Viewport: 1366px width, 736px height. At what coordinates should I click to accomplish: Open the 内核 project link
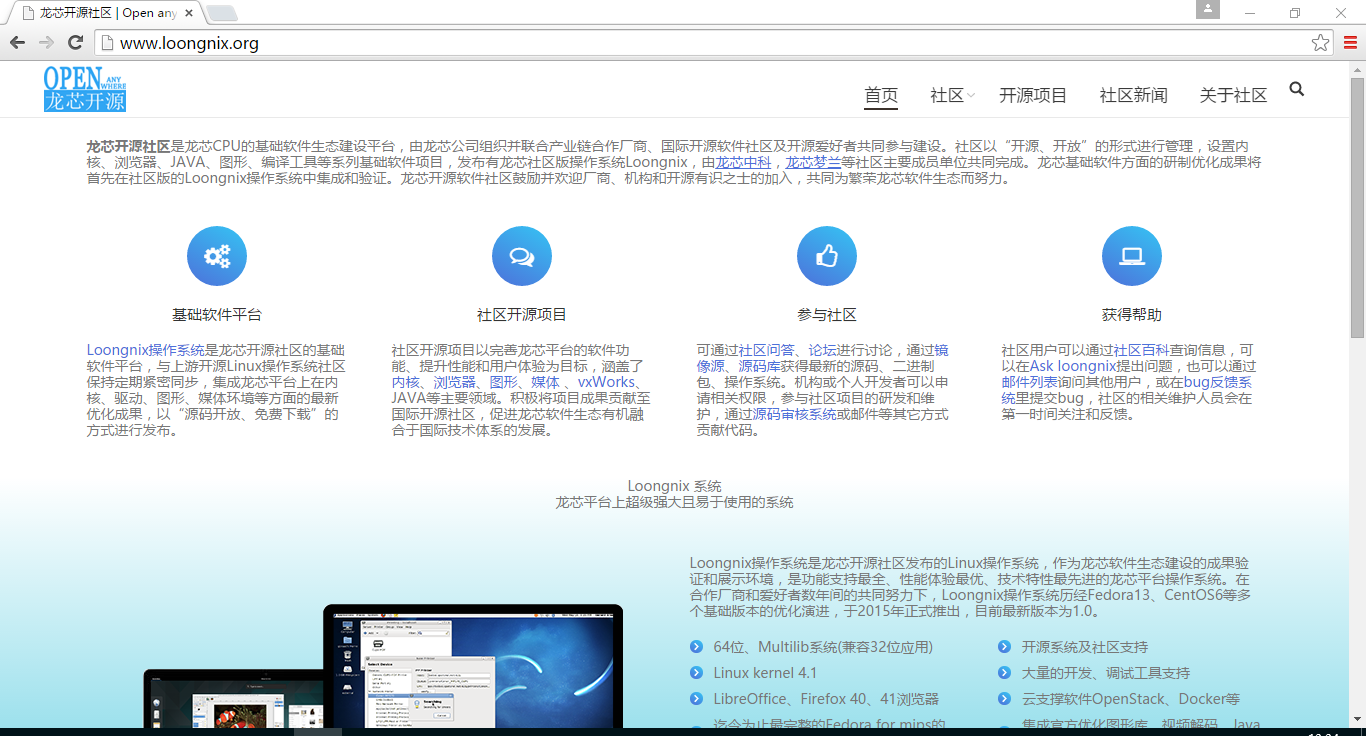pyautogui.click(x=406, y=382)
